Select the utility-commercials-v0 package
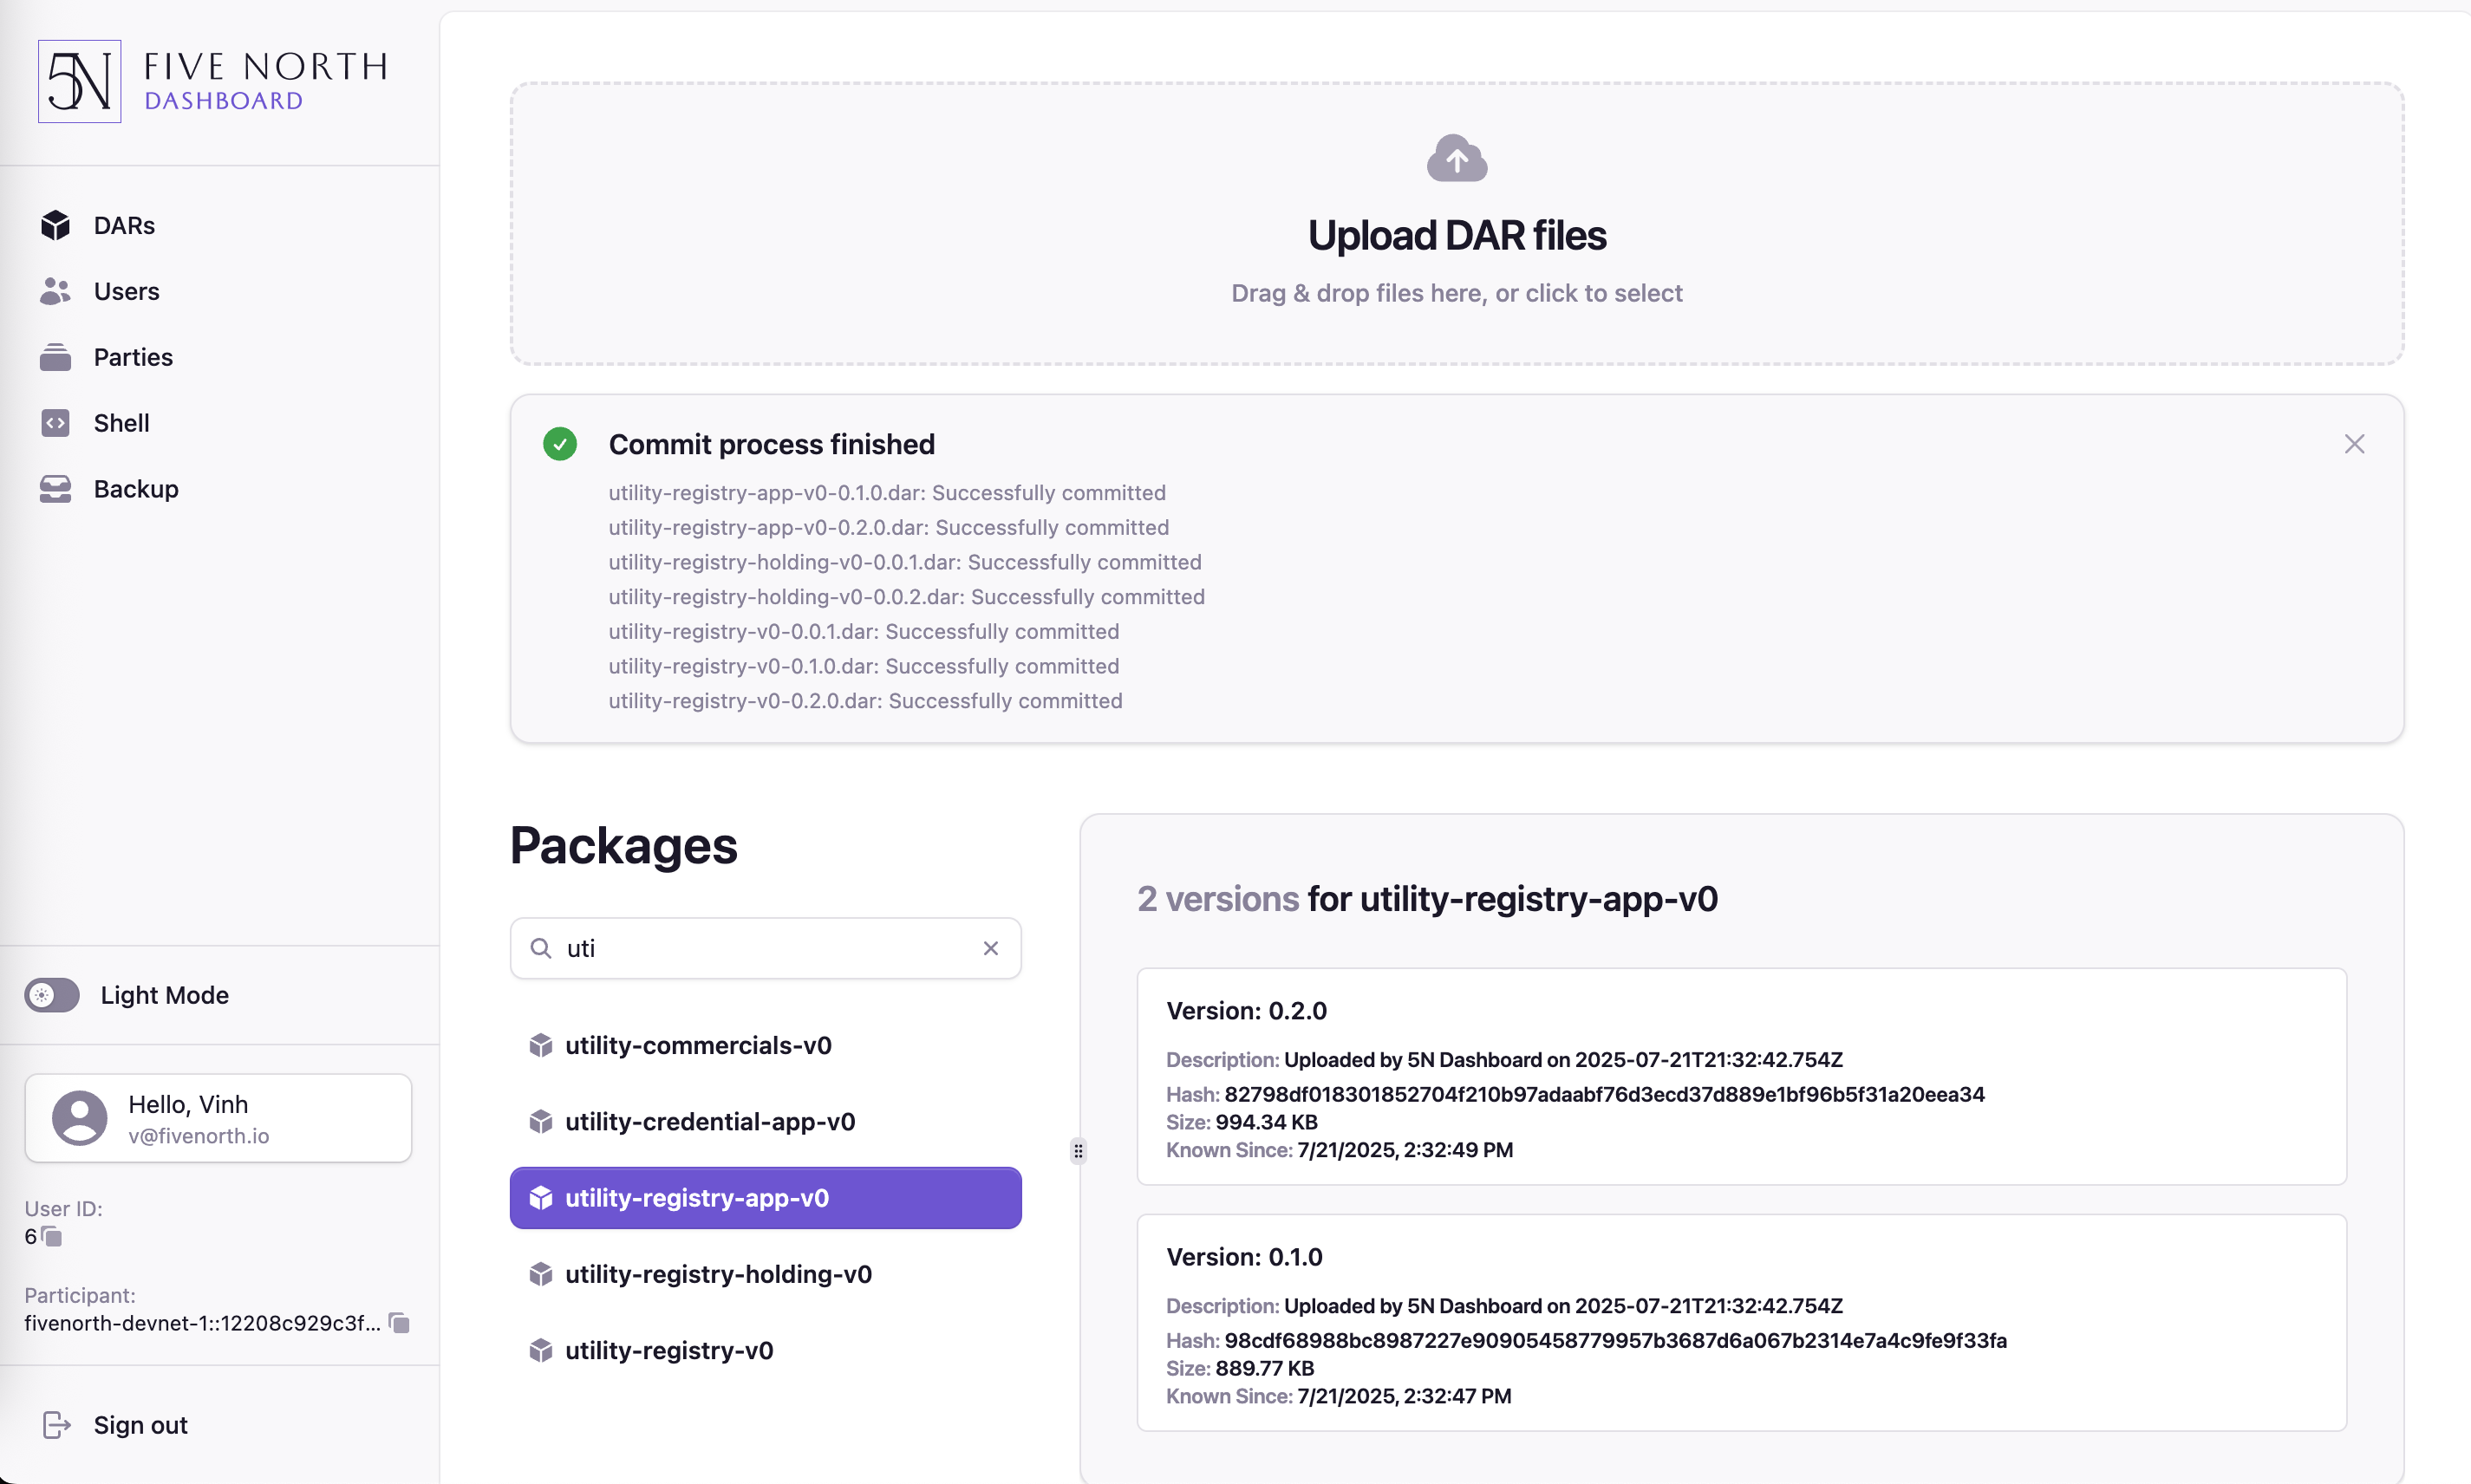2471x1484 pixels. pyautogui.click(x=765, y=1045)
